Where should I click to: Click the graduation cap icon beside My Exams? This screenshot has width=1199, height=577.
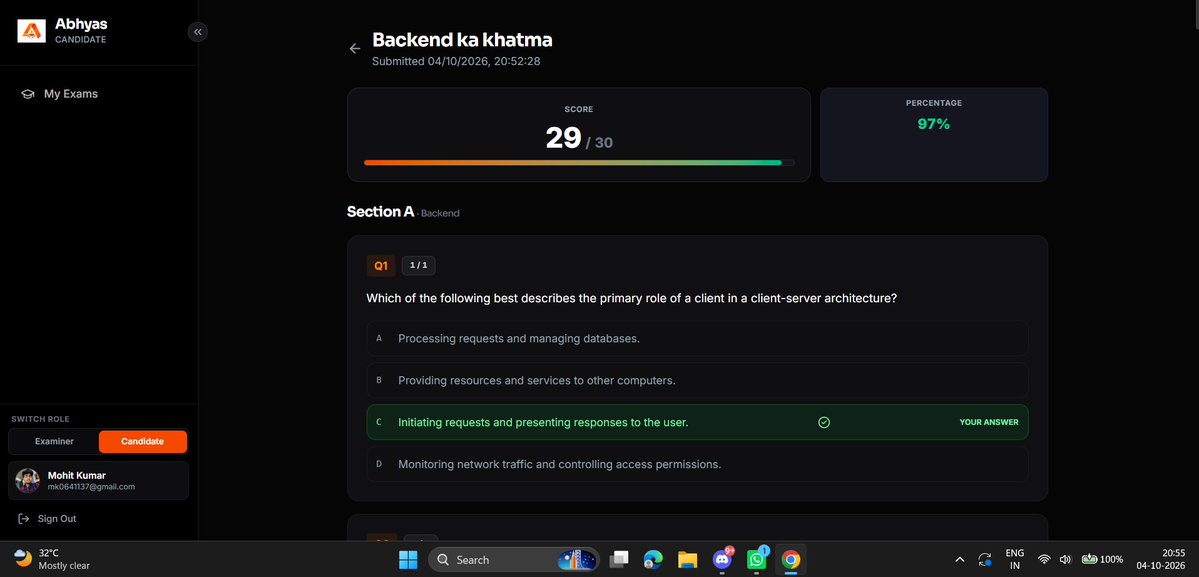pos(28,94)
